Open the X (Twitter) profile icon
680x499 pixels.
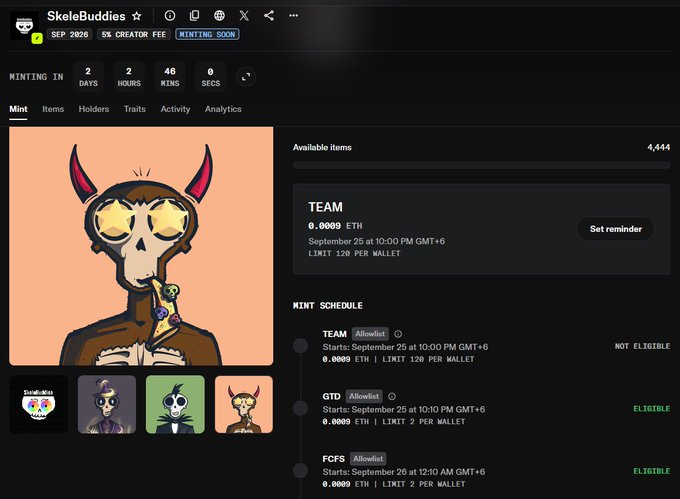click(x=244, y=16)
